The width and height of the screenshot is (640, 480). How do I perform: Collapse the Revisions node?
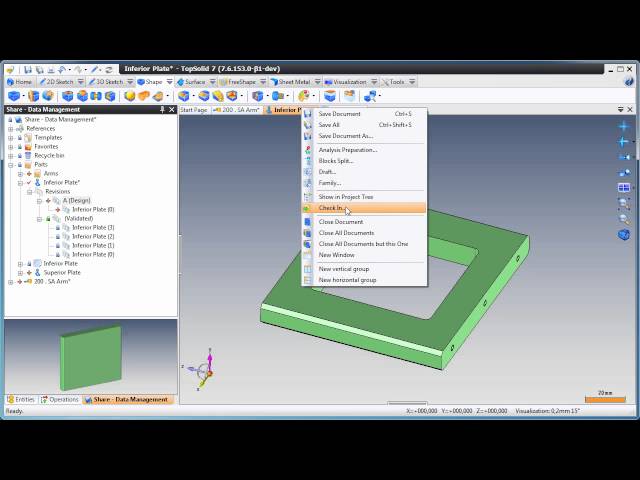tap(29, 192)
